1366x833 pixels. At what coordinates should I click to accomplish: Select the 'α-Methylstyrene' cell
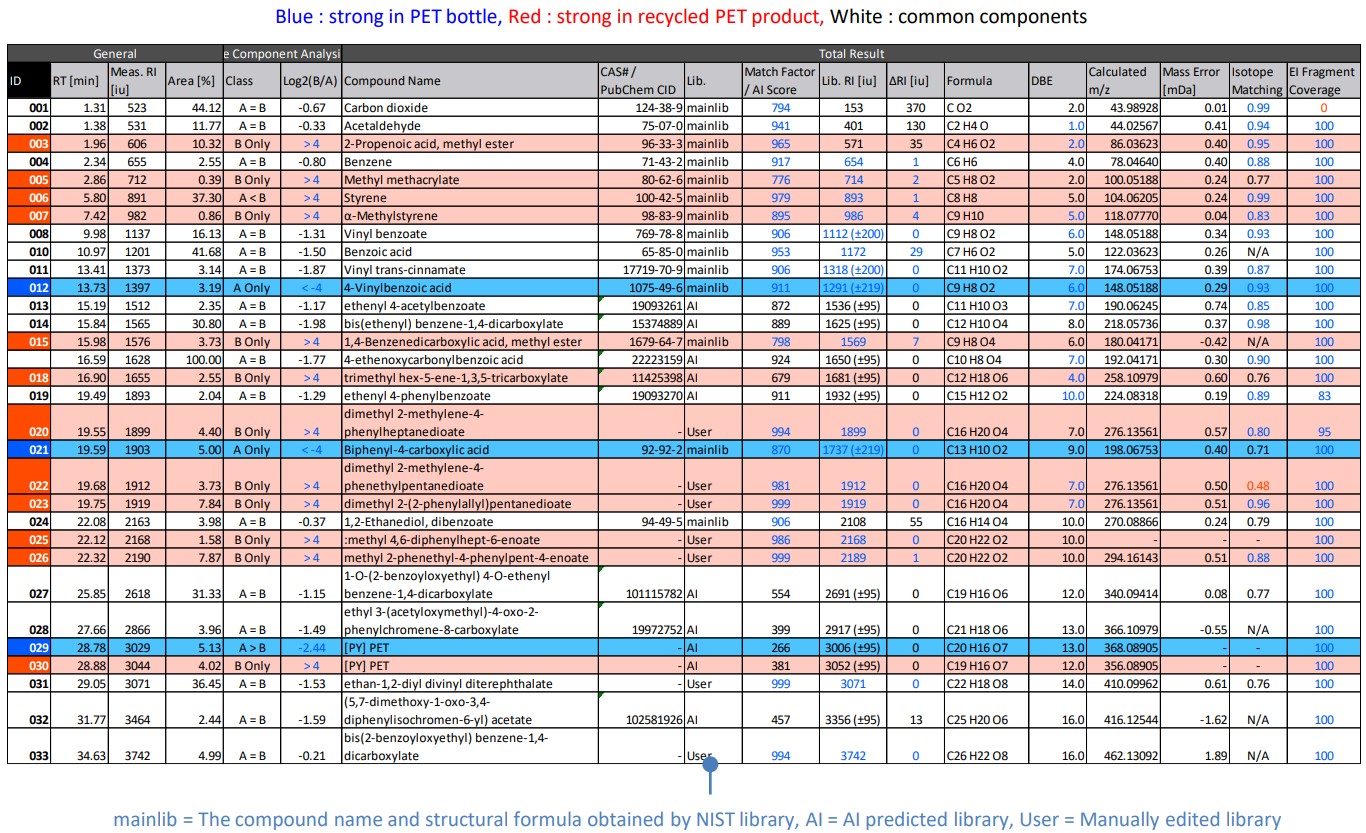click(469, 215)
